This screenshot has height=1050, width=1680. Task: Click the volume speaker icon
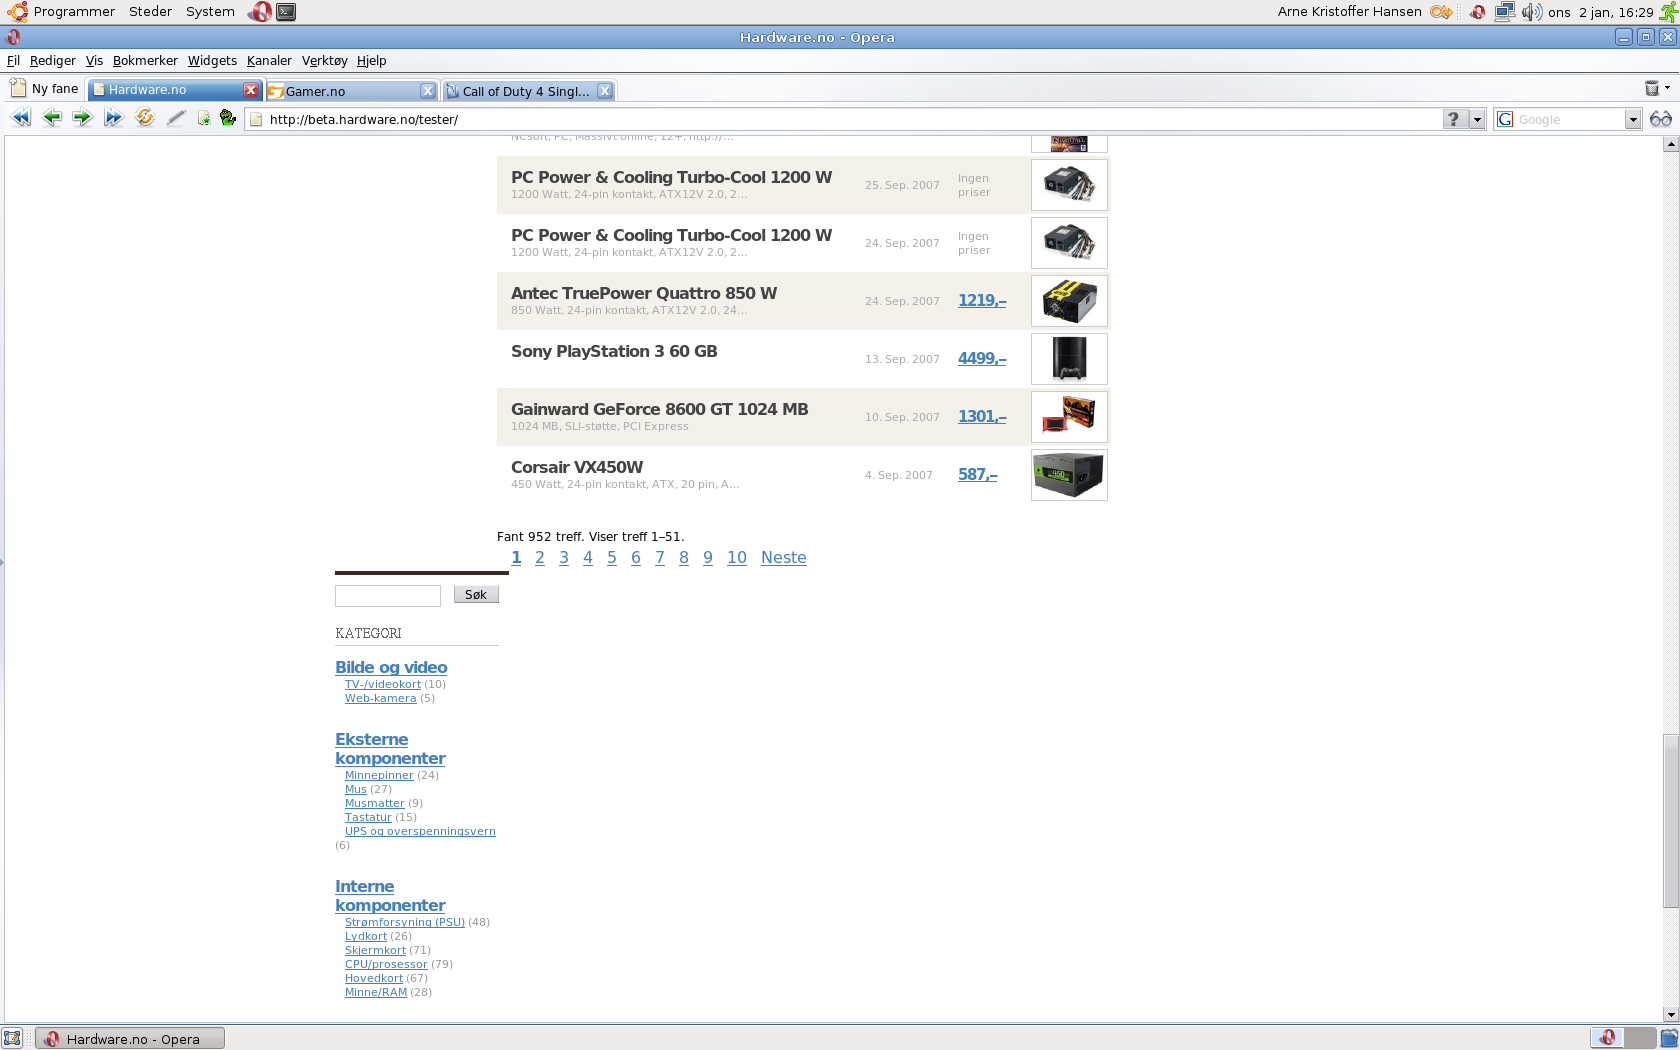(1531, 12)
